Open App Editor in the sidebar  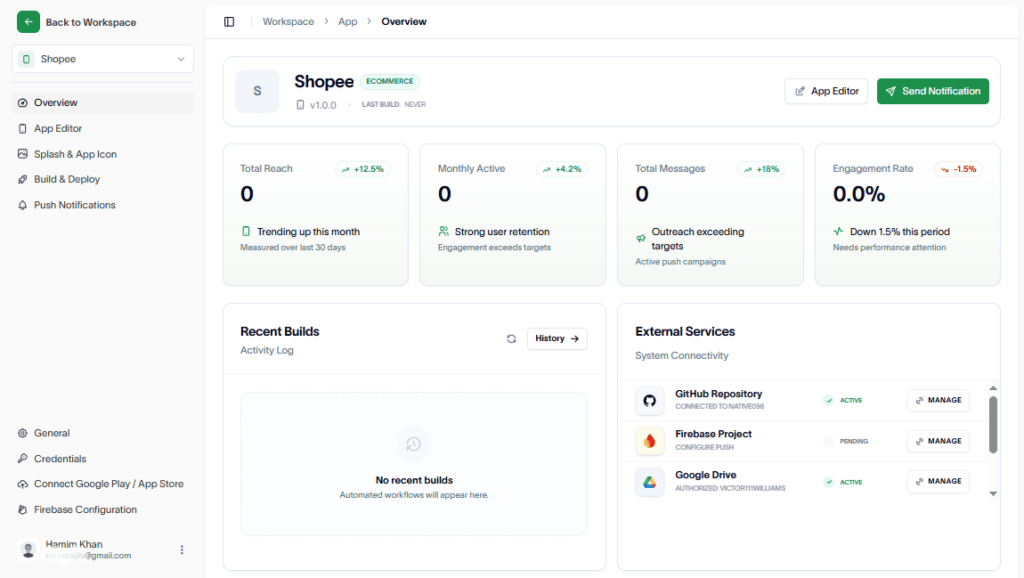103,129
